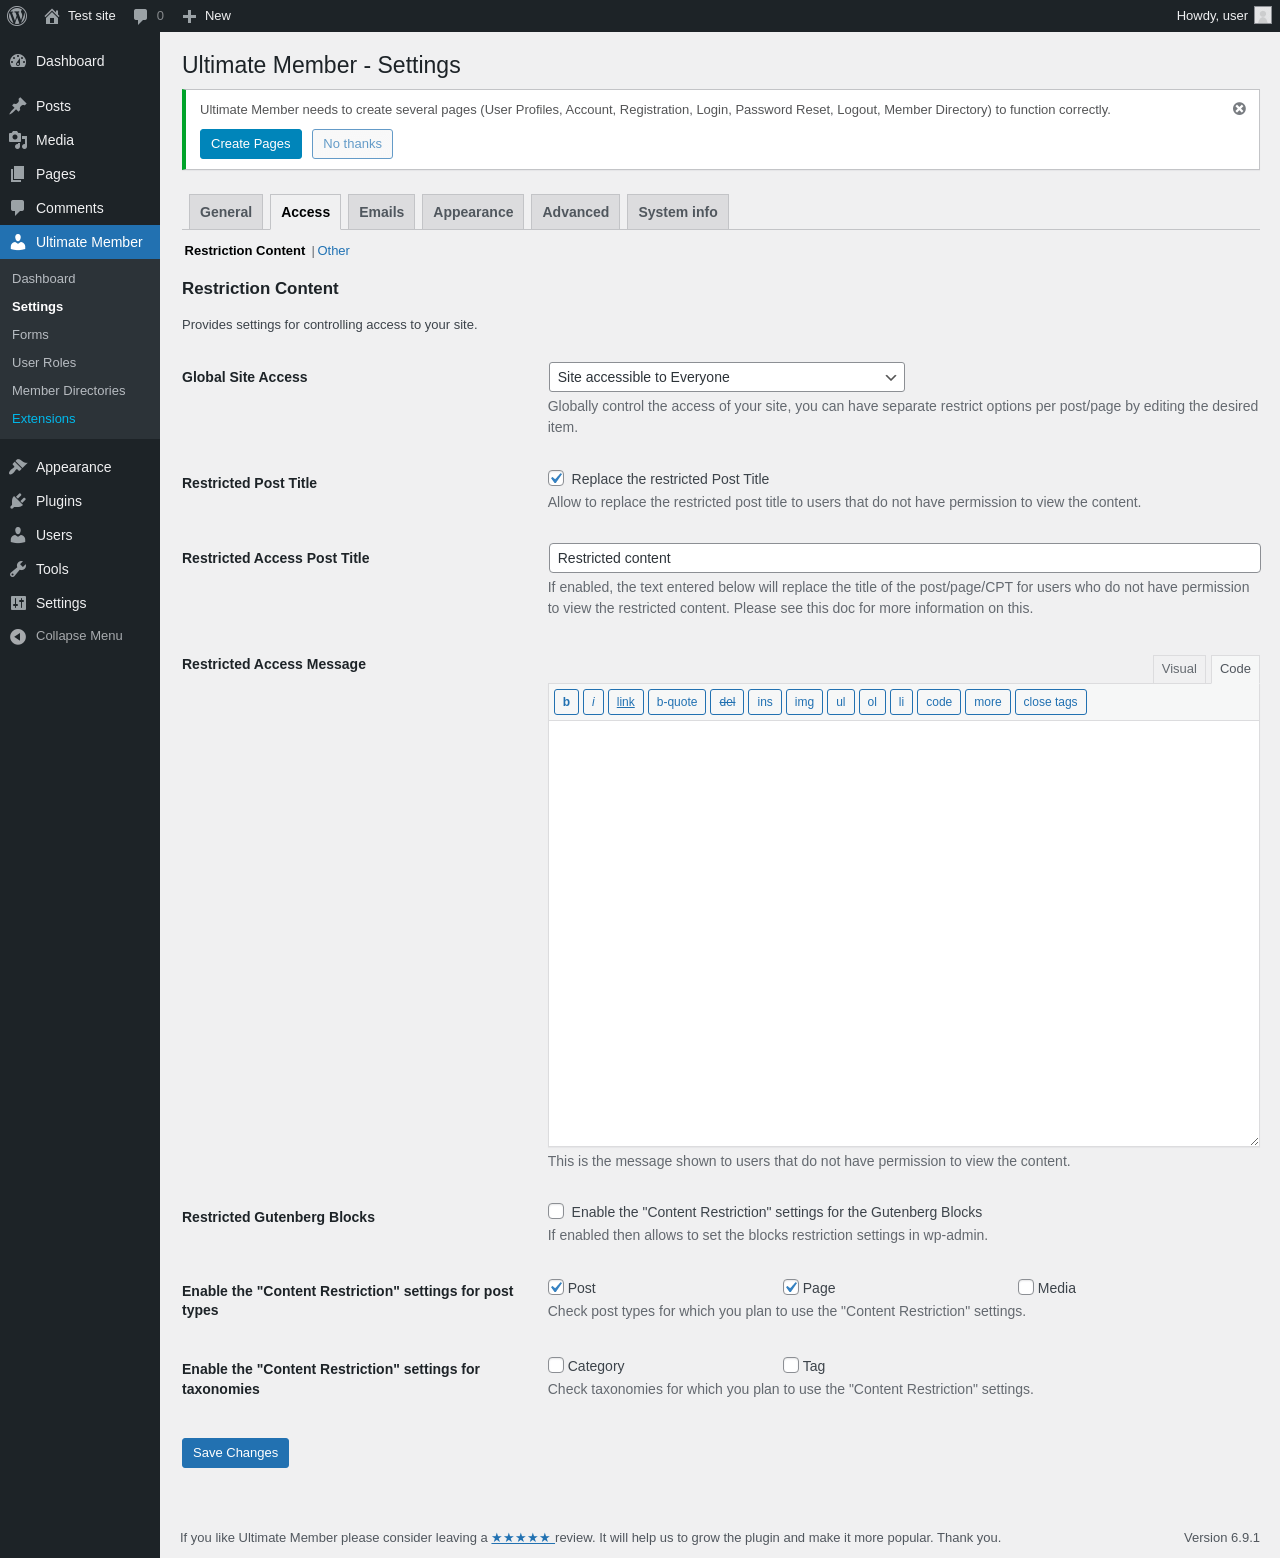Screen dimensions: 1280x1558
Task: Open the Advanced settings tab
Action: click(575, 212)
